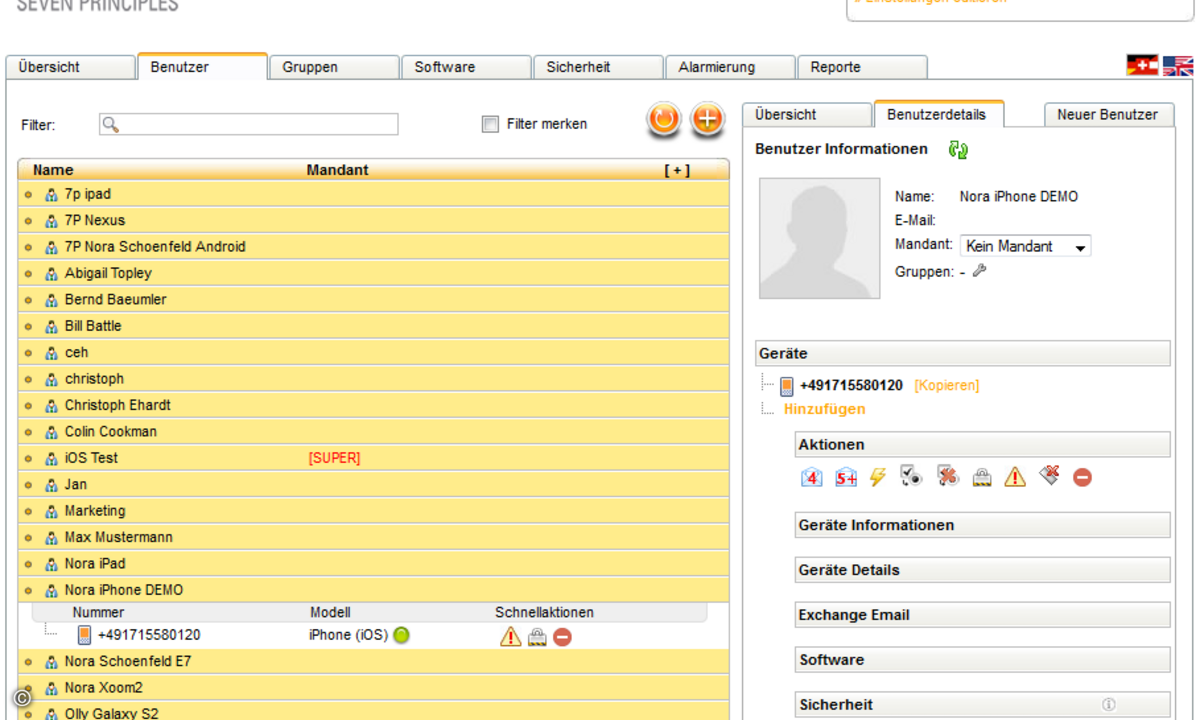Click the eraser with red X icon
Image resolution: width=1200 pixels, height=720 pixels.
(1049, 475)
